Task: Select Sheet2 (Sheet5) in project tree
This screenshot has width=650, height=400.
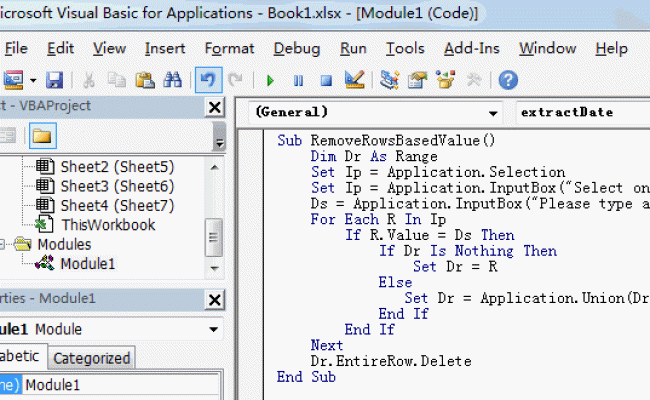Action: 117,167
